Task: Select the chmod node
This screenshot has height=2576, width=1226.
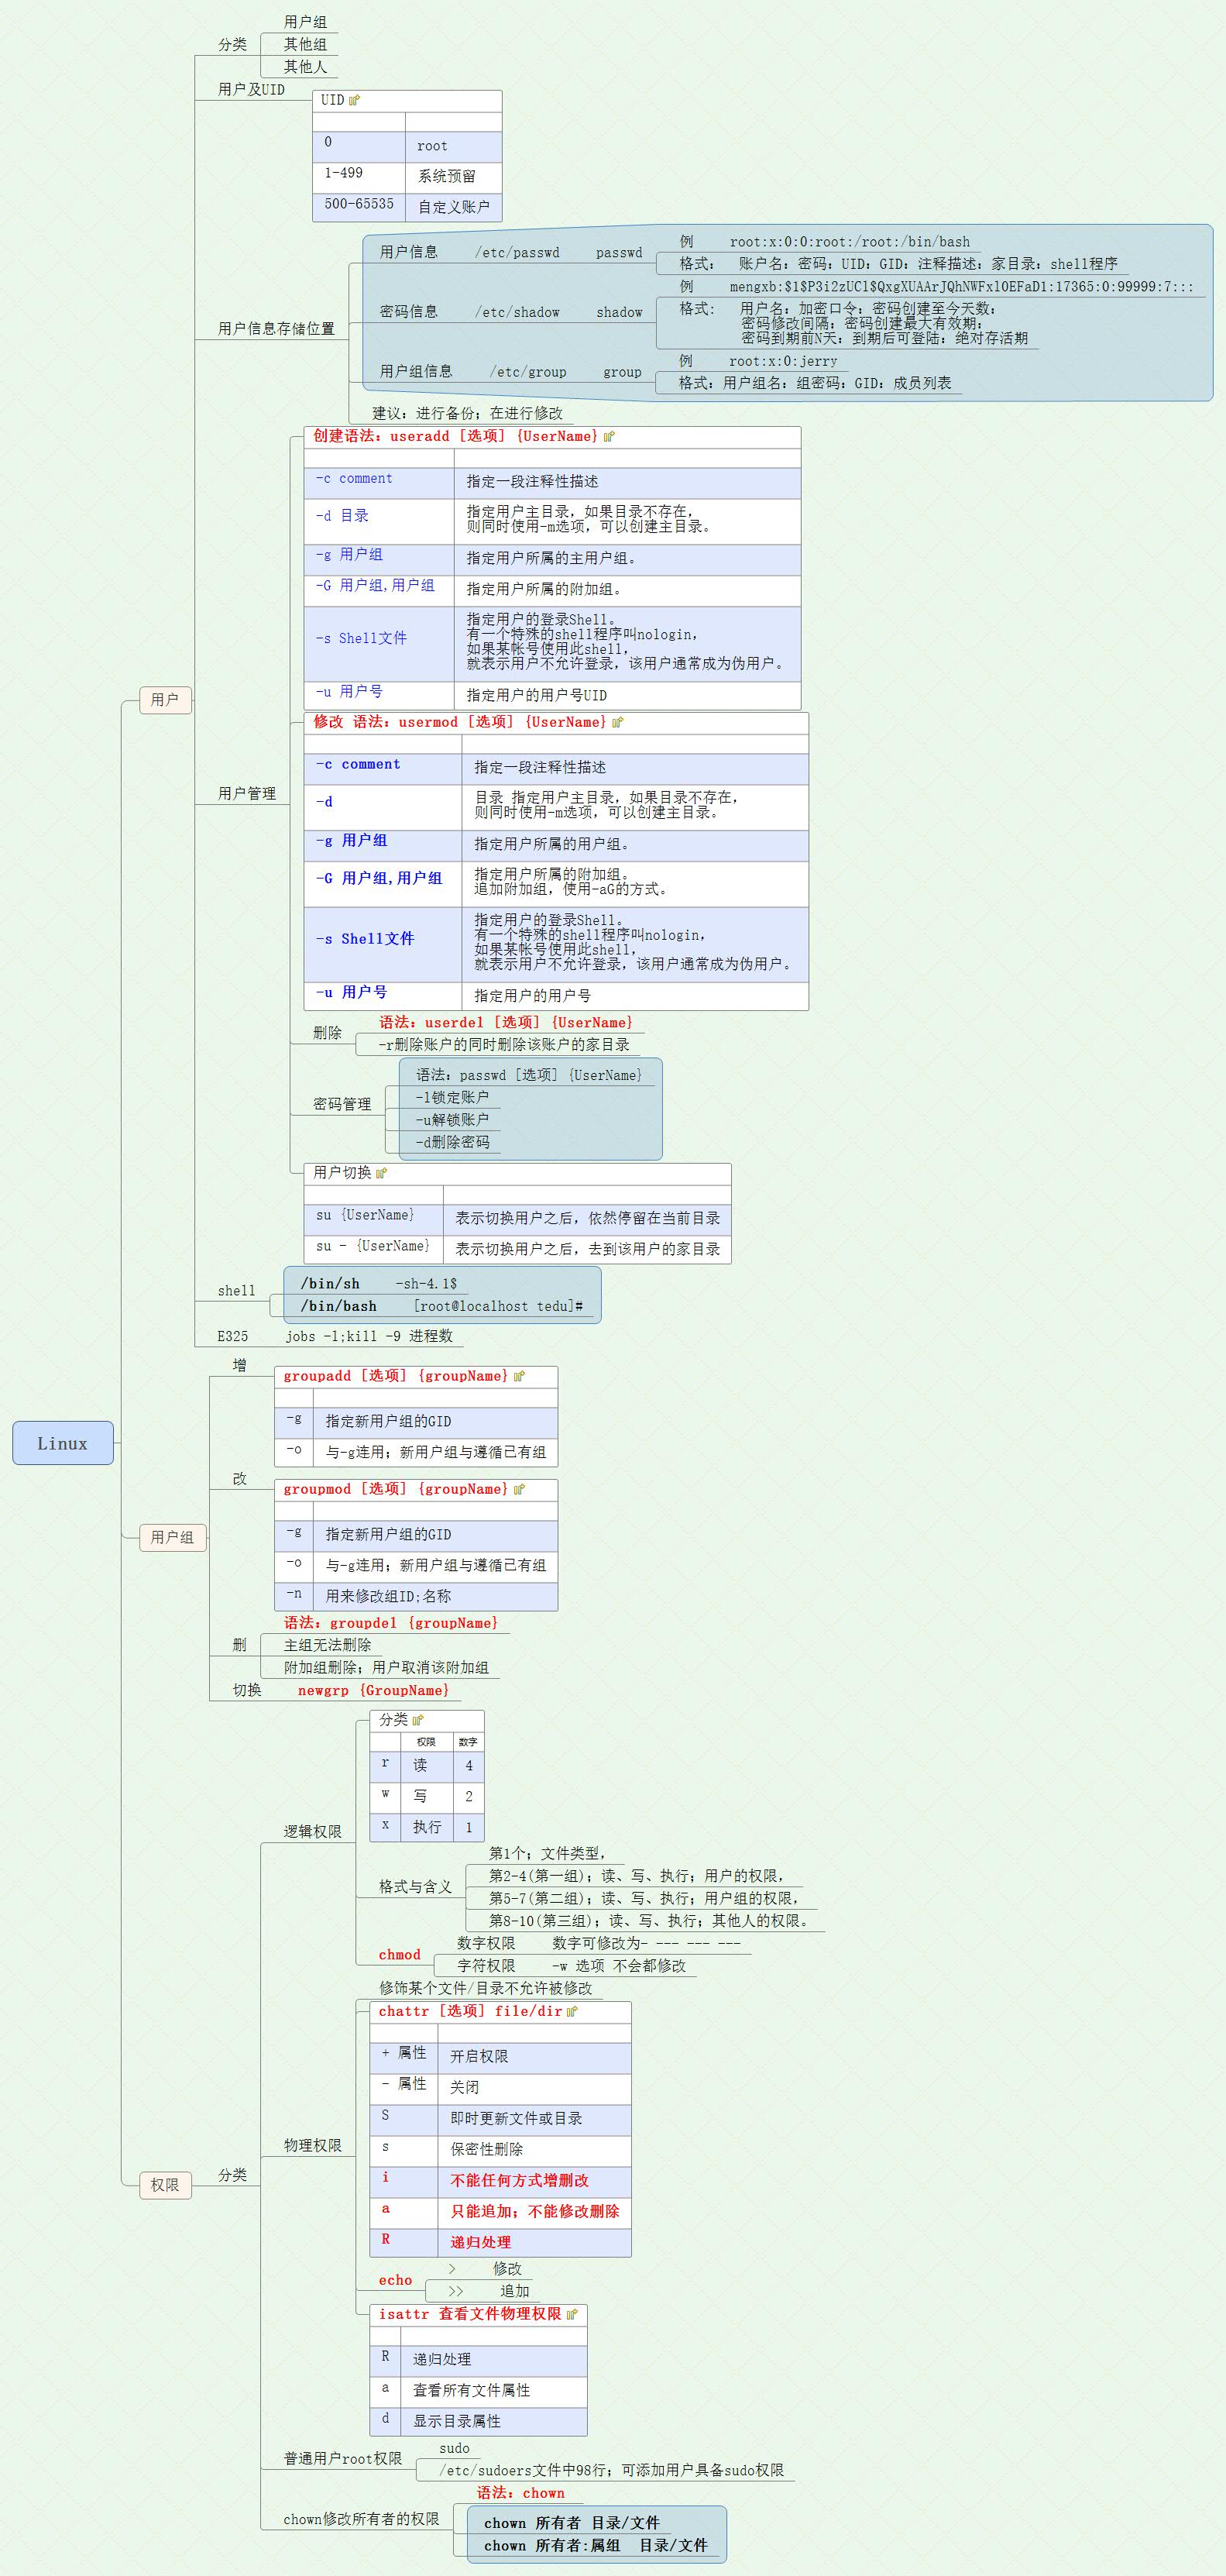Action: point(399,1955)
